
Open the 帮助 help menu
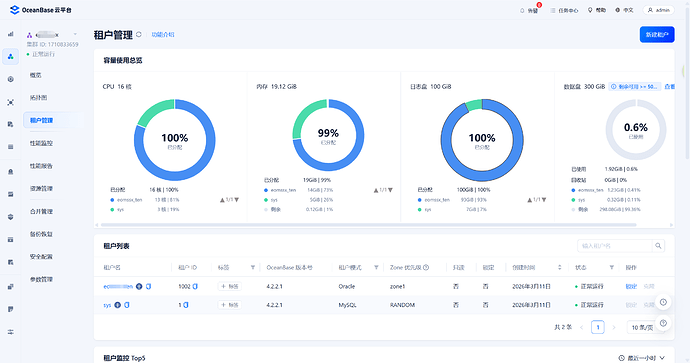pyautogui.click(x=597, y=10)
